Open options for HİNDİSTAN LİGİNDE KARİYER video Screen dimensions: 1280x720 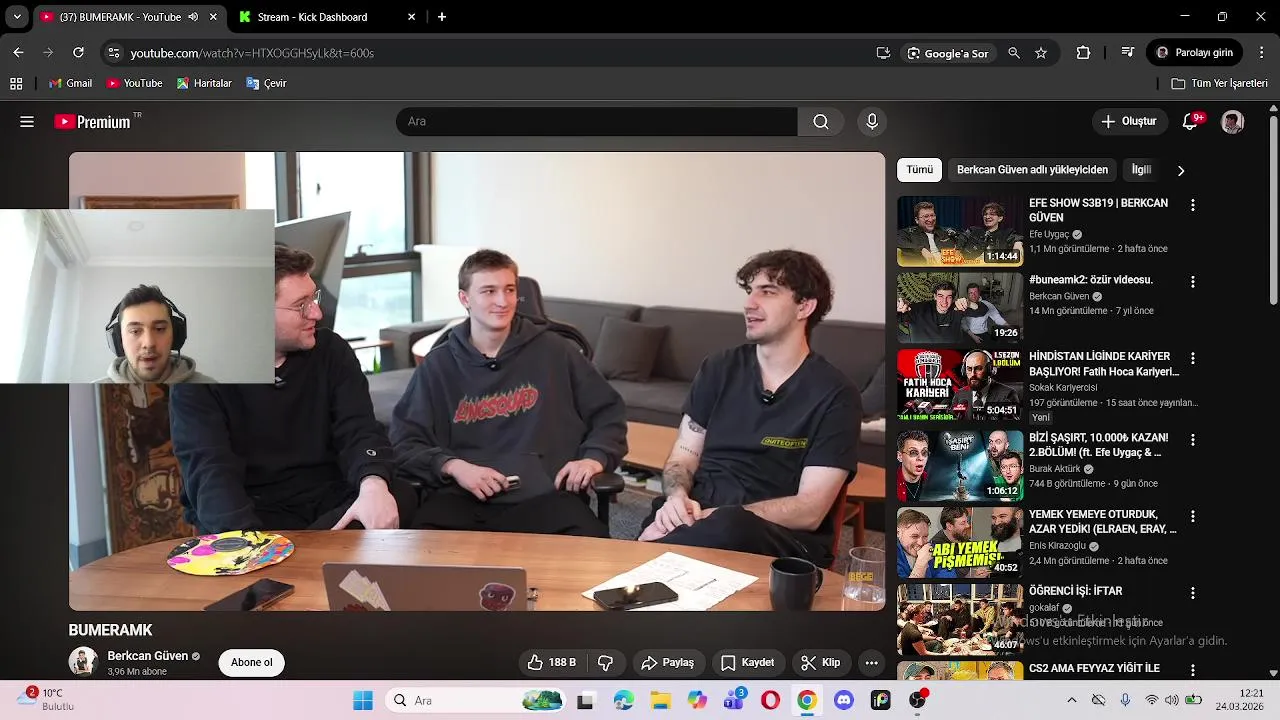(x=1192, y=358)
